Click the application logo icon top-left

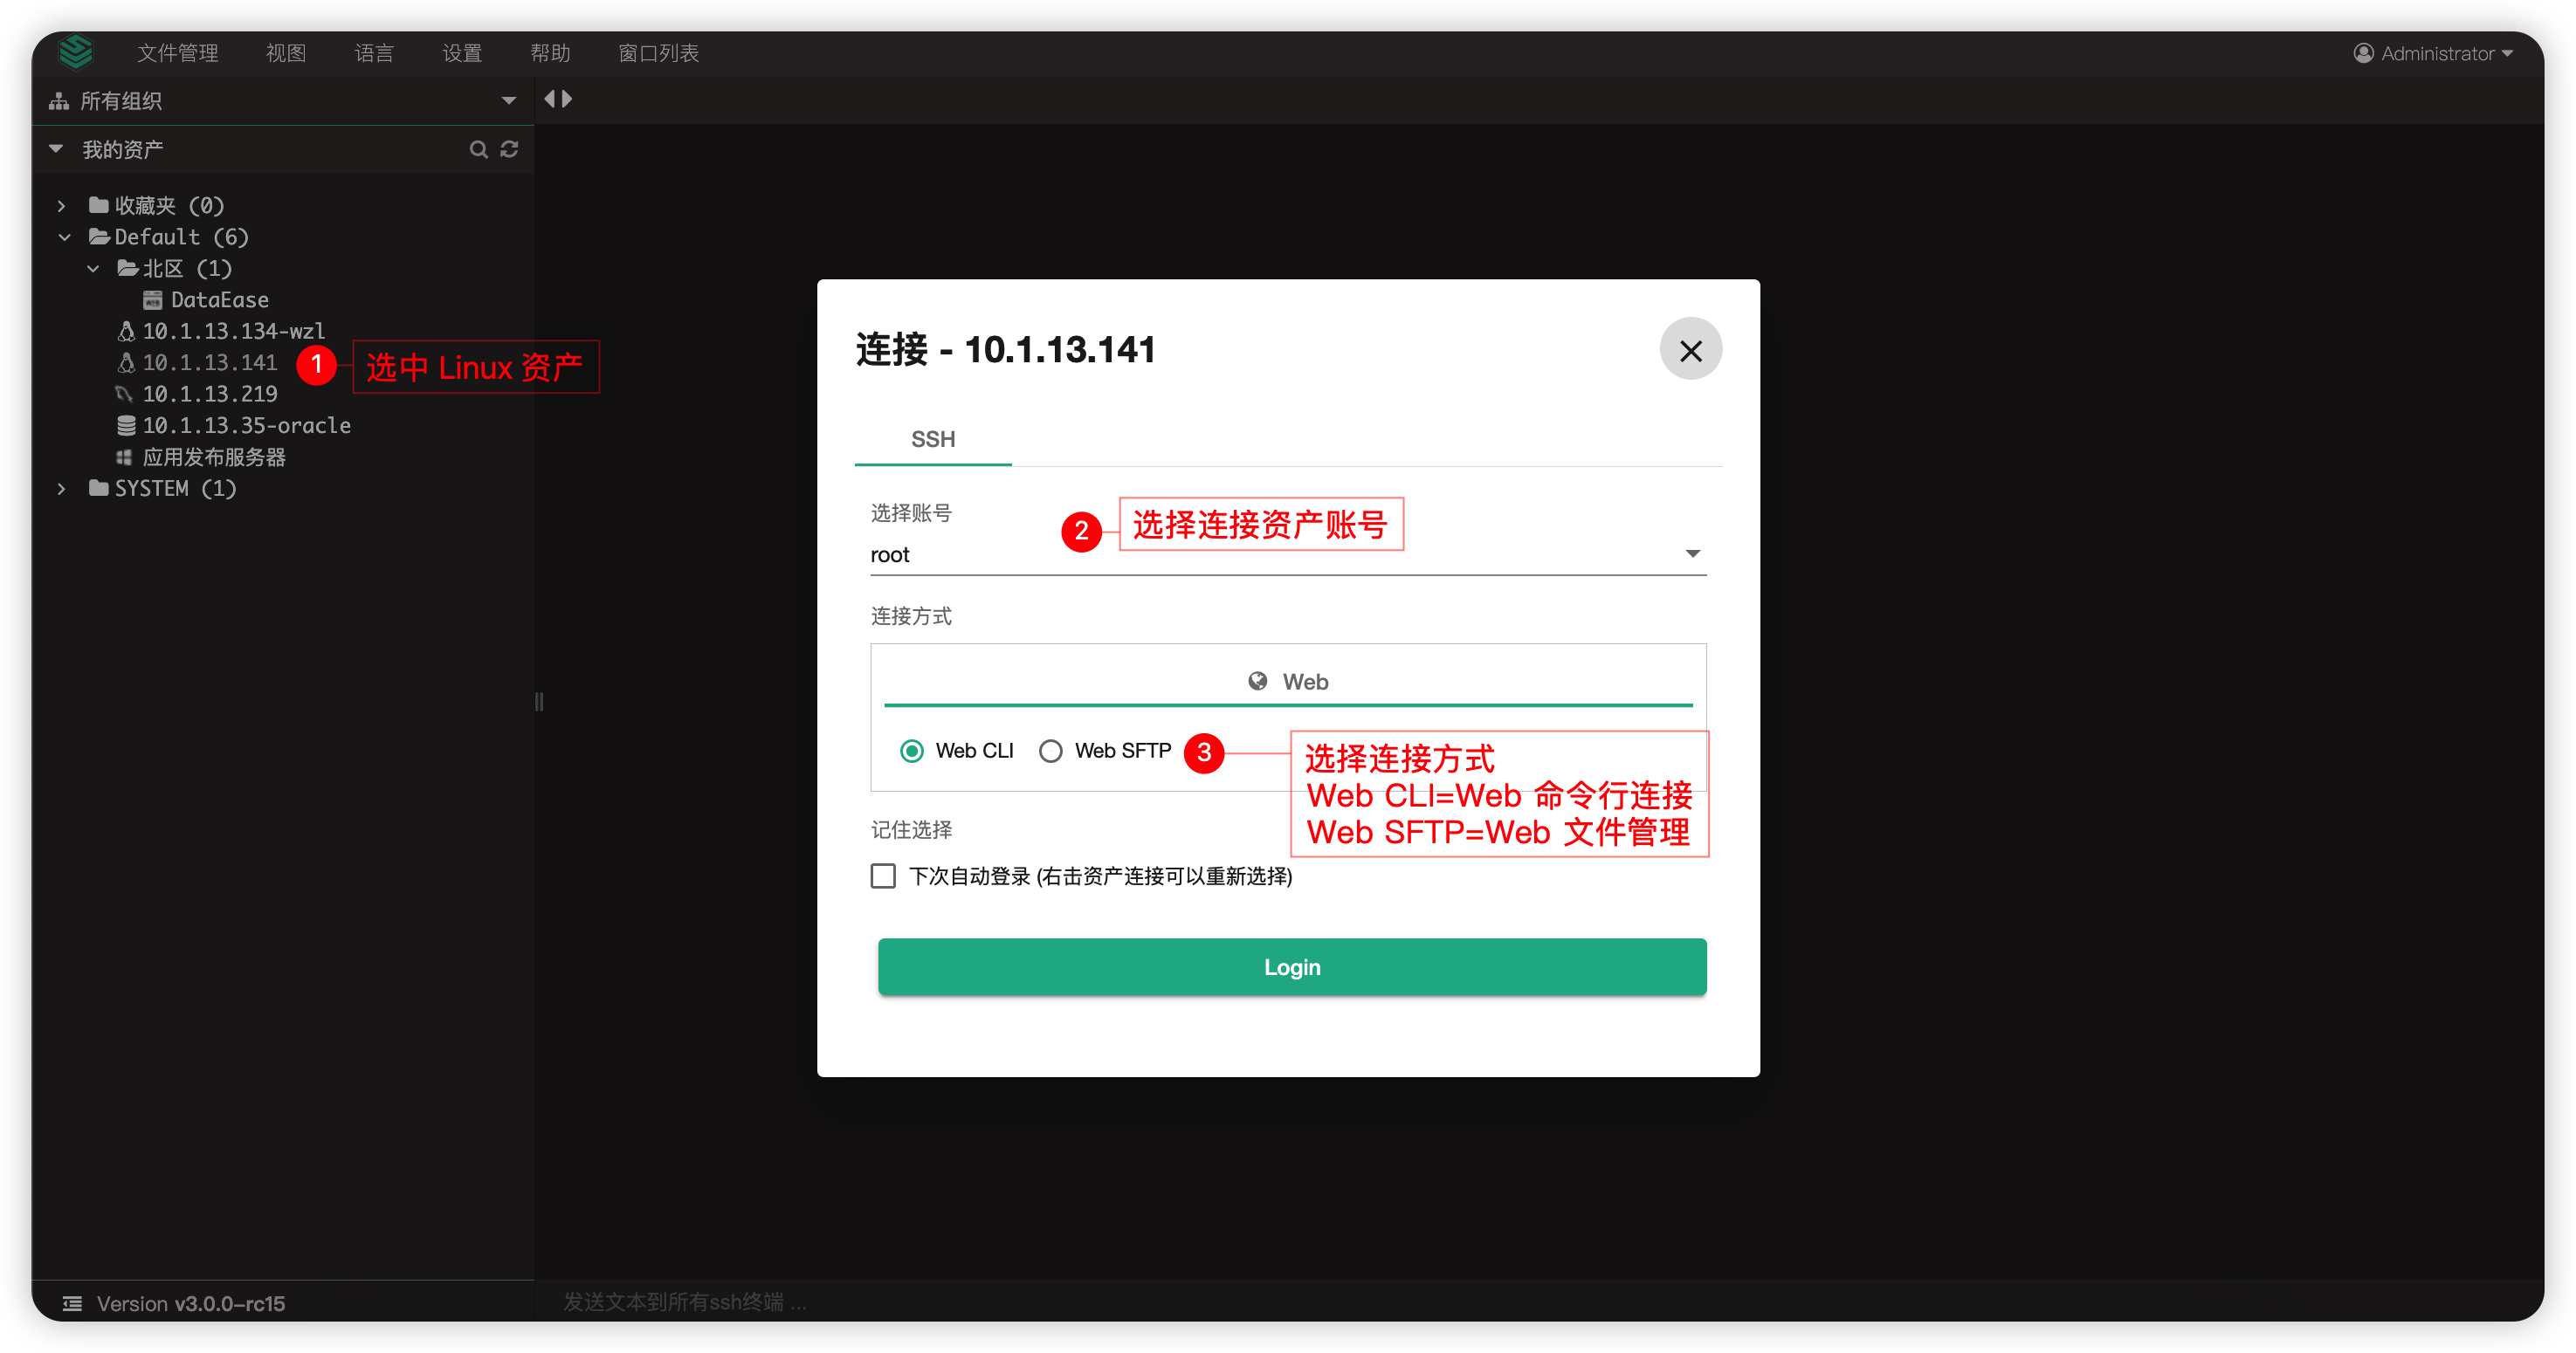[75, 52]
